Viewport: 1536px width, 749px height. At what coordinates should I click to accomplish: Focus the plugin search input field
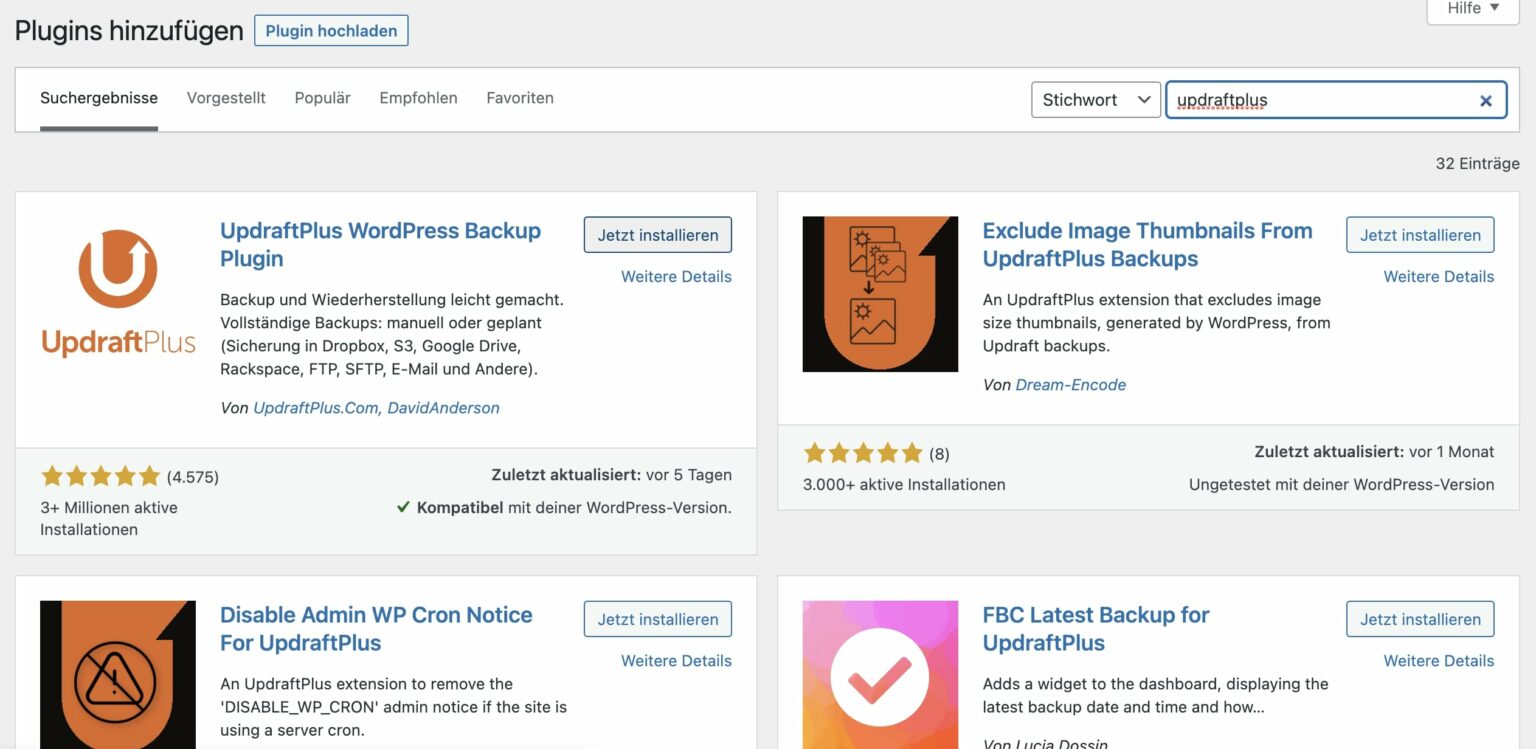[1320, 100]
